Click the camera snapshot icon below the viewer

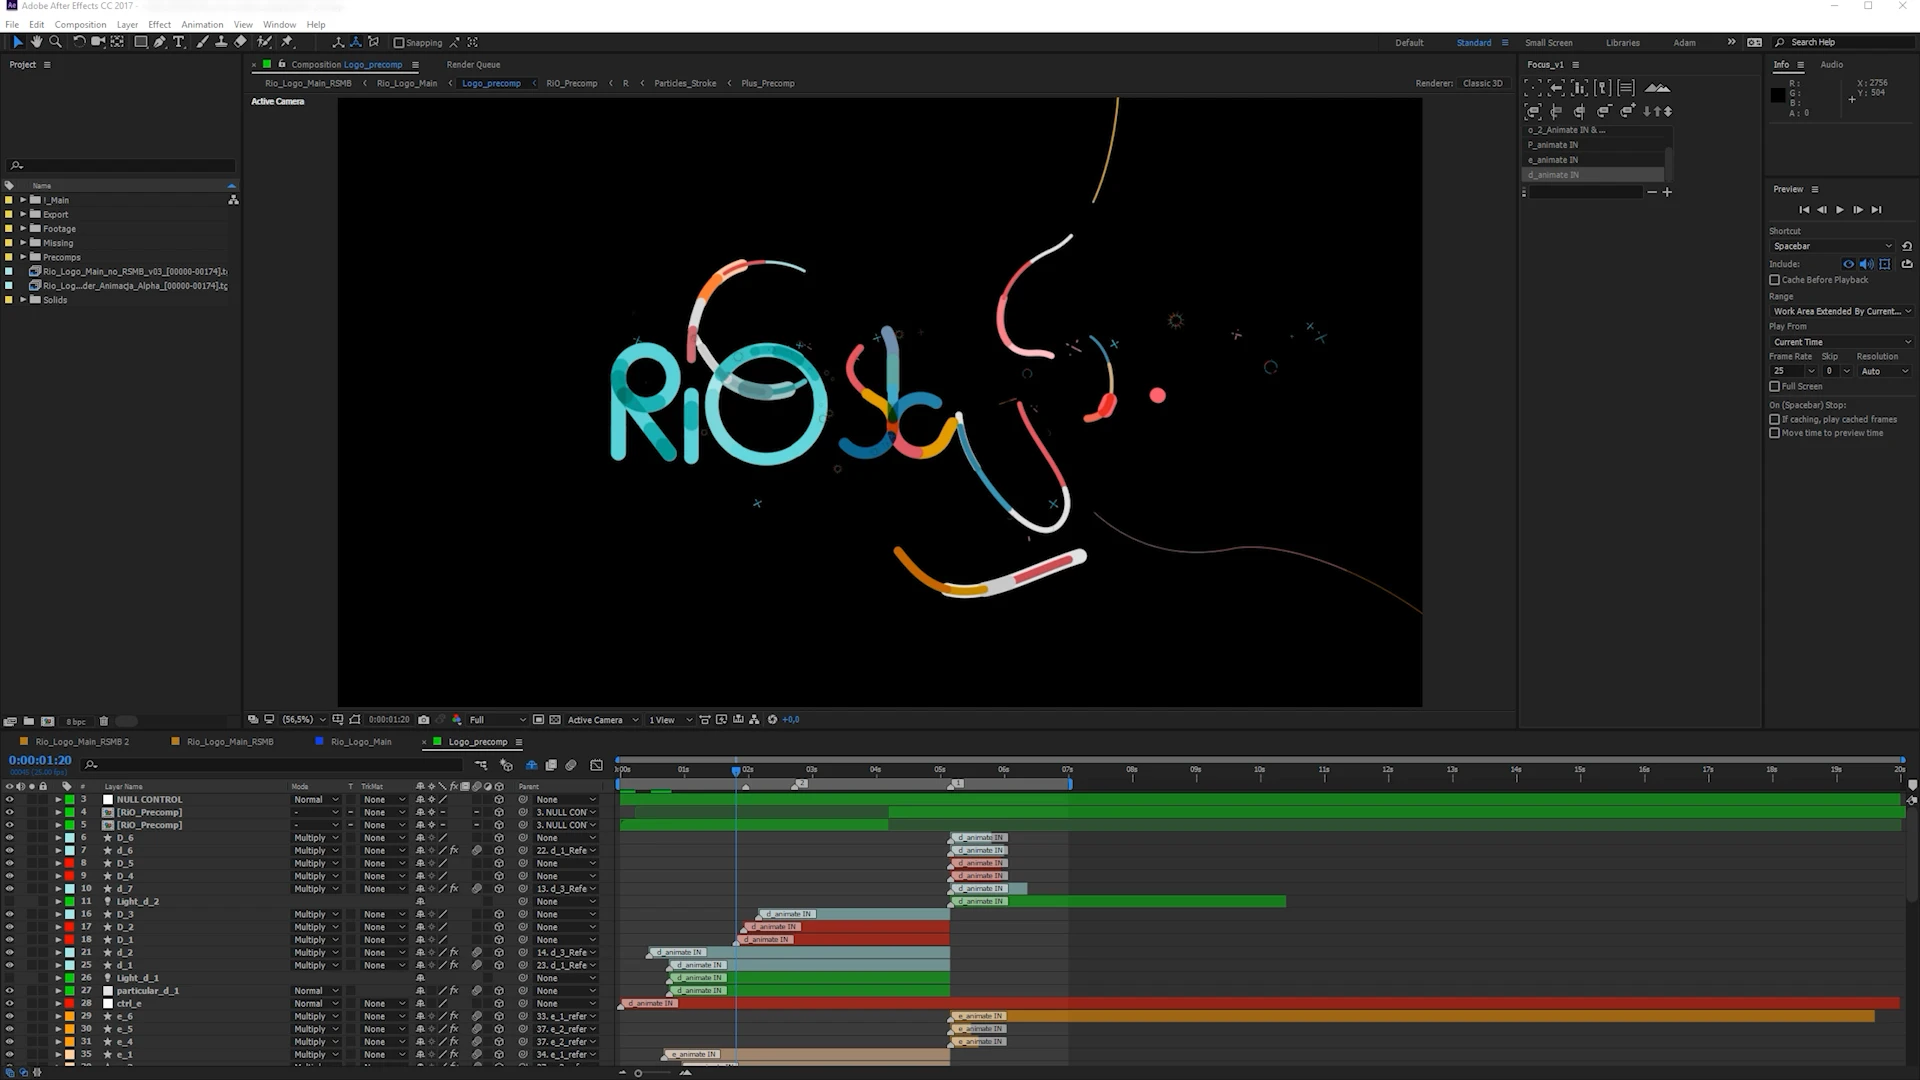click(423, 719)
